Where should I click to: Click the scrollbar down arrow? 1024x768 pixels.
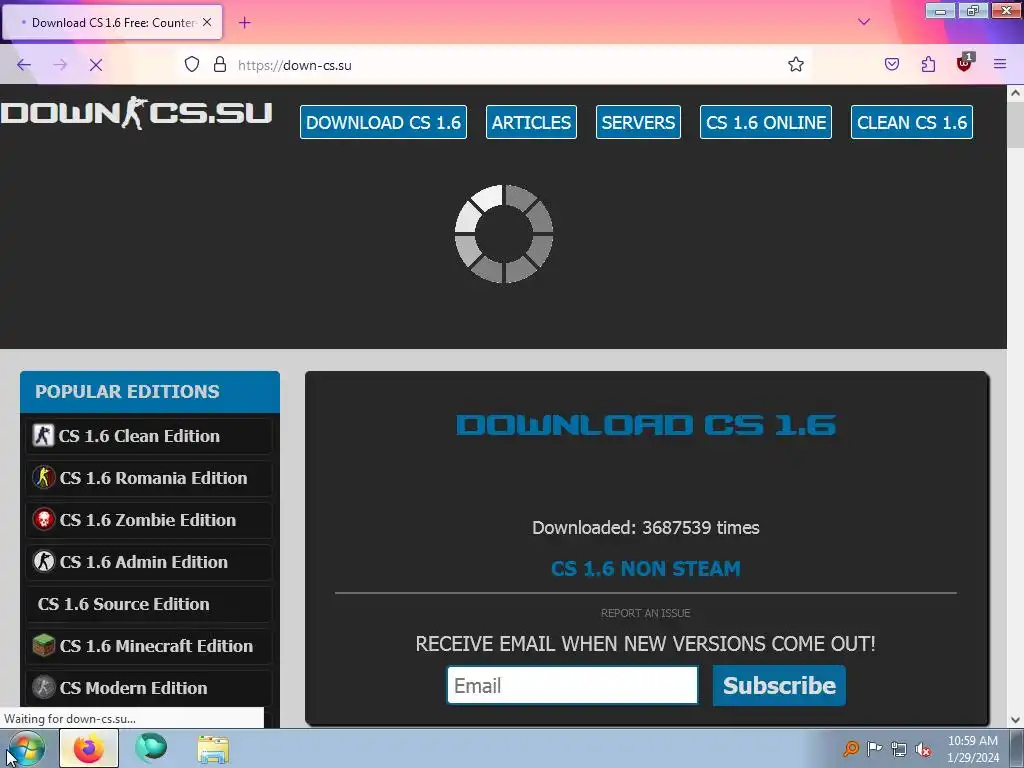point(1016,720)
